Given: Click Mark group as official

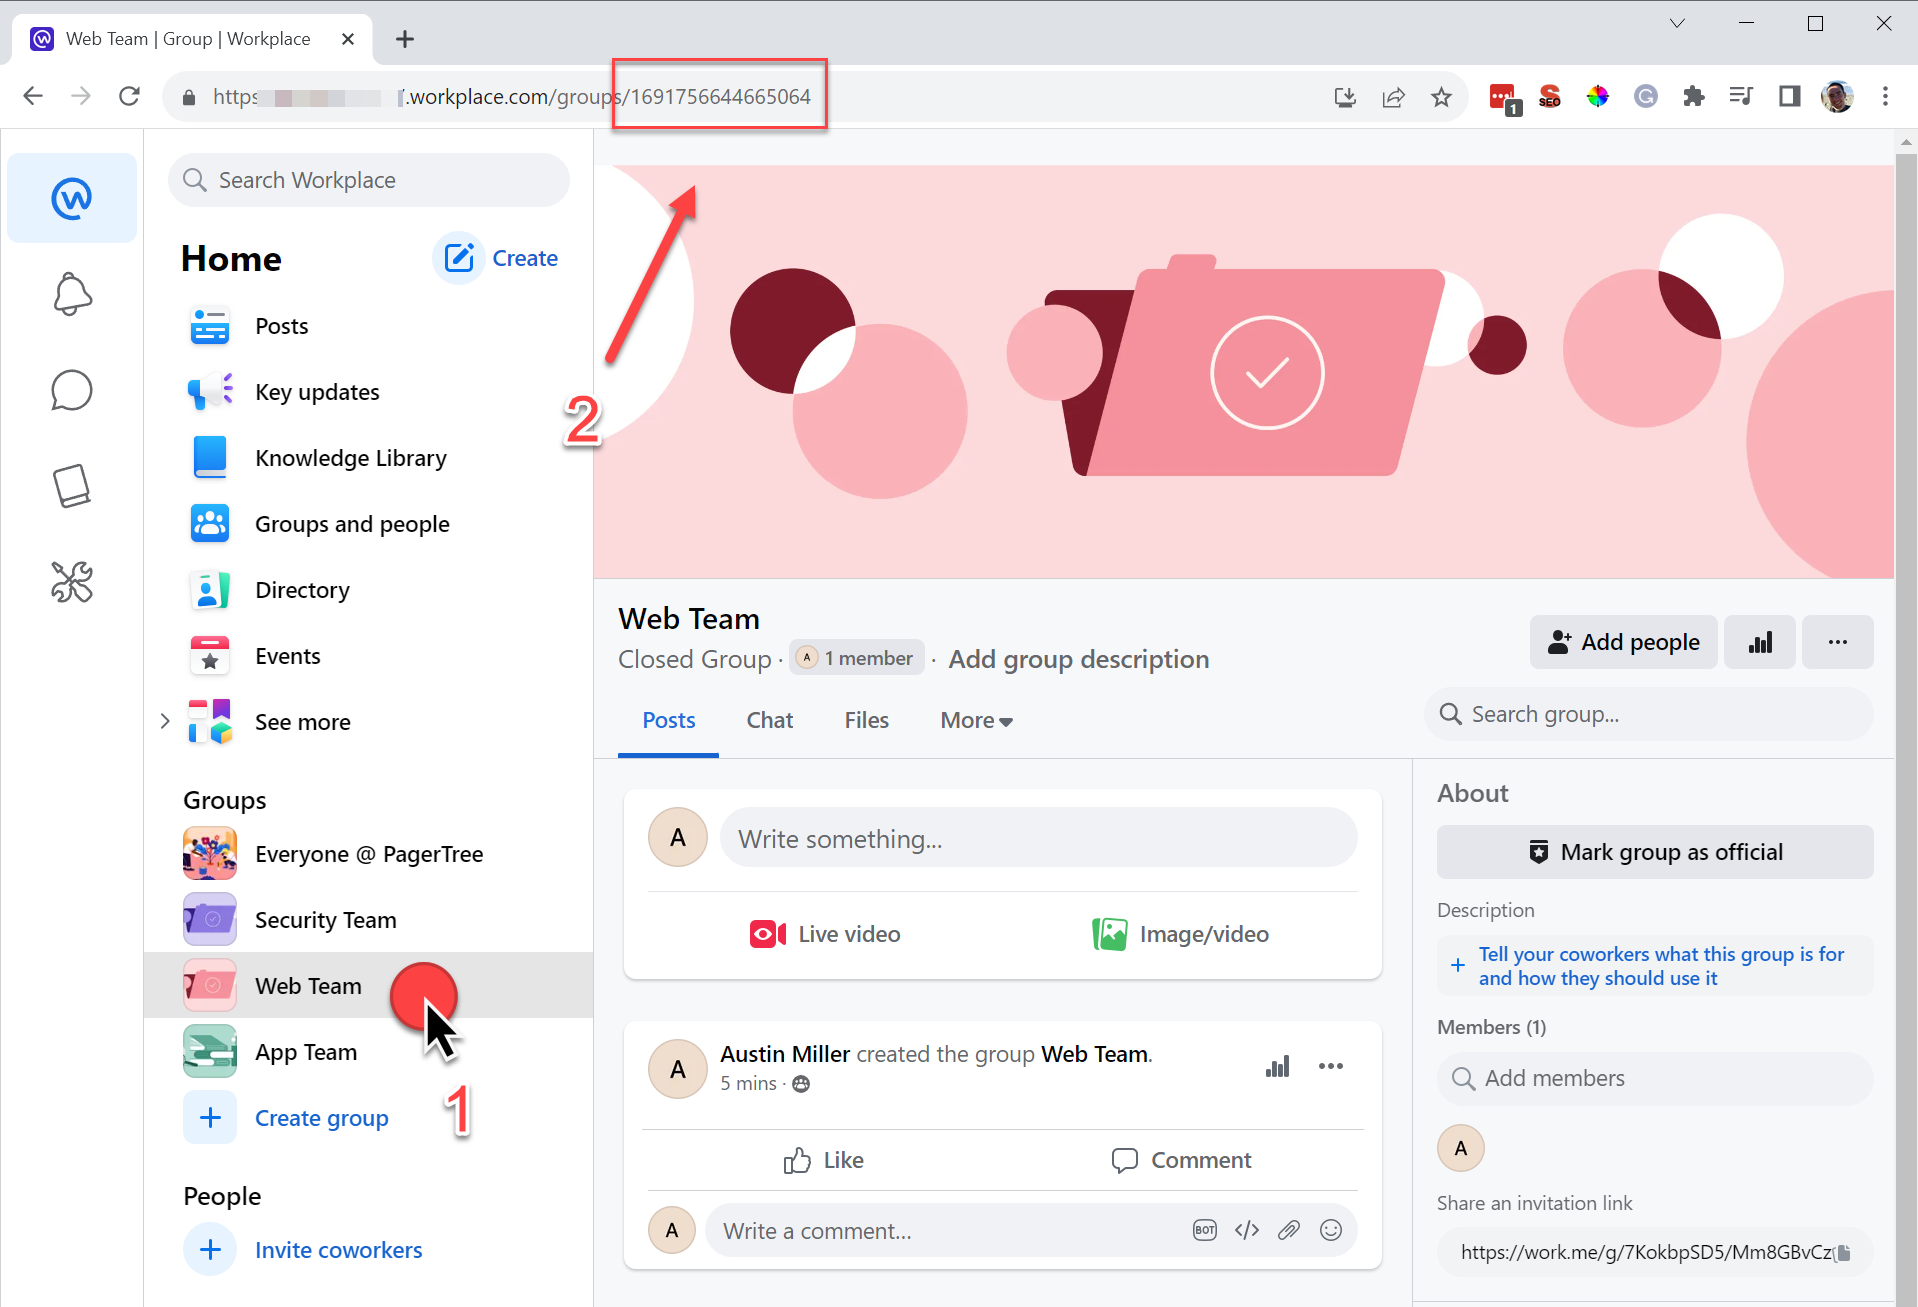Looking at the screenshot, I should [x=1655, y=852].
